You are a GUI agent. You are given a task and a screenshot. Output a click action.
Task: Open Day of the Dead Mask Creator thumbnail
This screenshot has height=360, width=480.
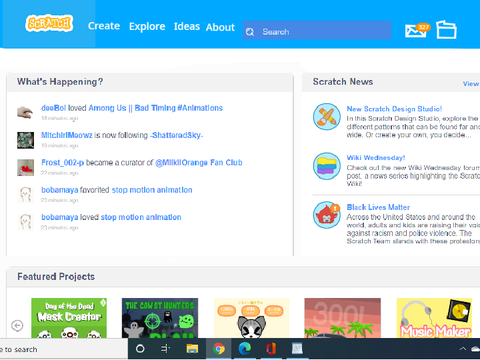pos(69,318)
